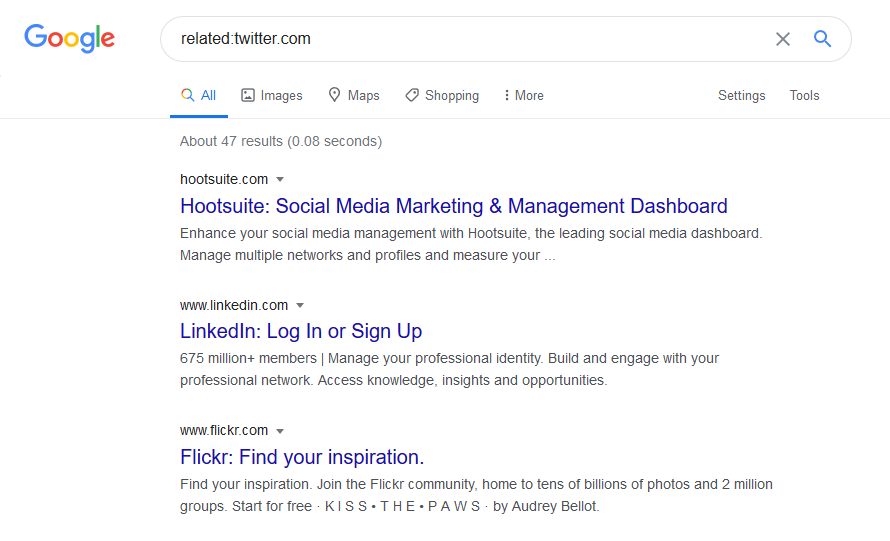Switch to the Shopping results tab
890x541 pixels.
pyautogui.click(x=451, y=96)
